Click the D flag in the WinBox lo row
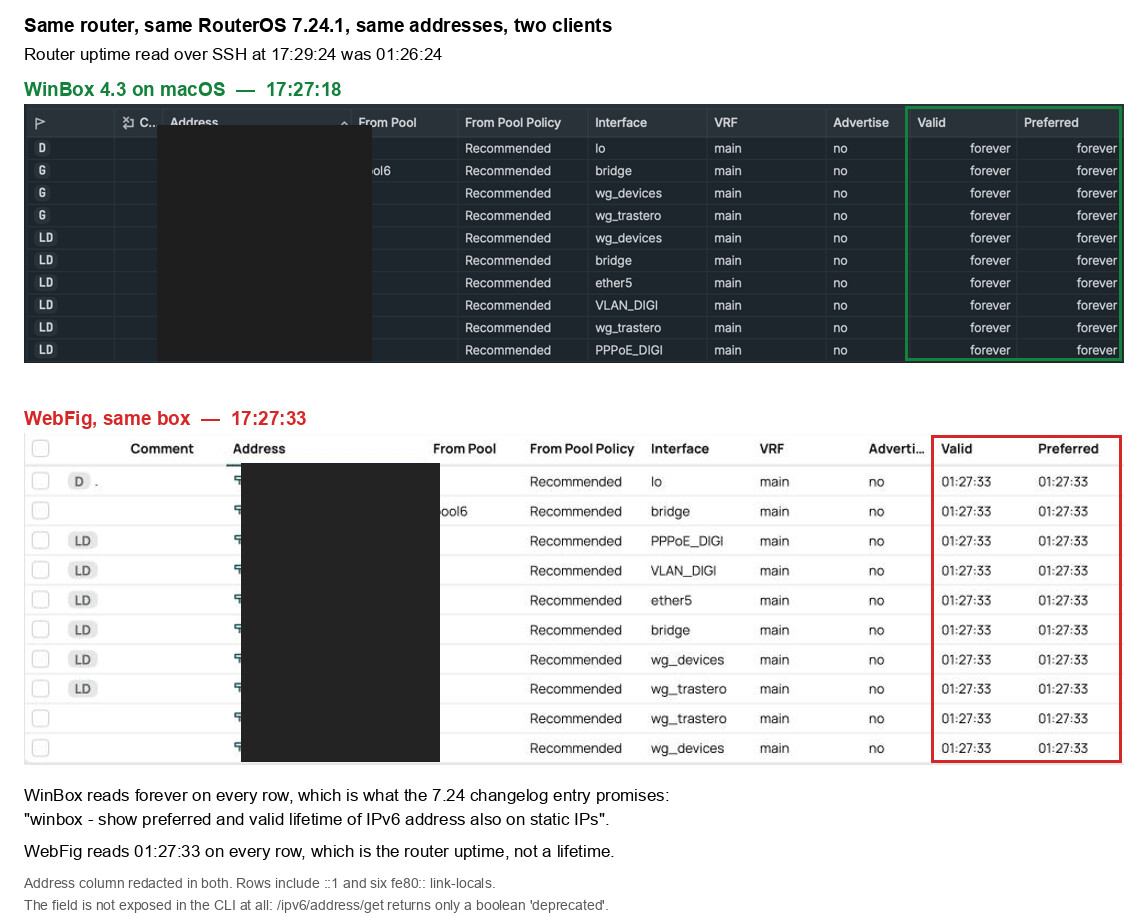This screenshot has height=917, width=1148. (x=42, y=148)
